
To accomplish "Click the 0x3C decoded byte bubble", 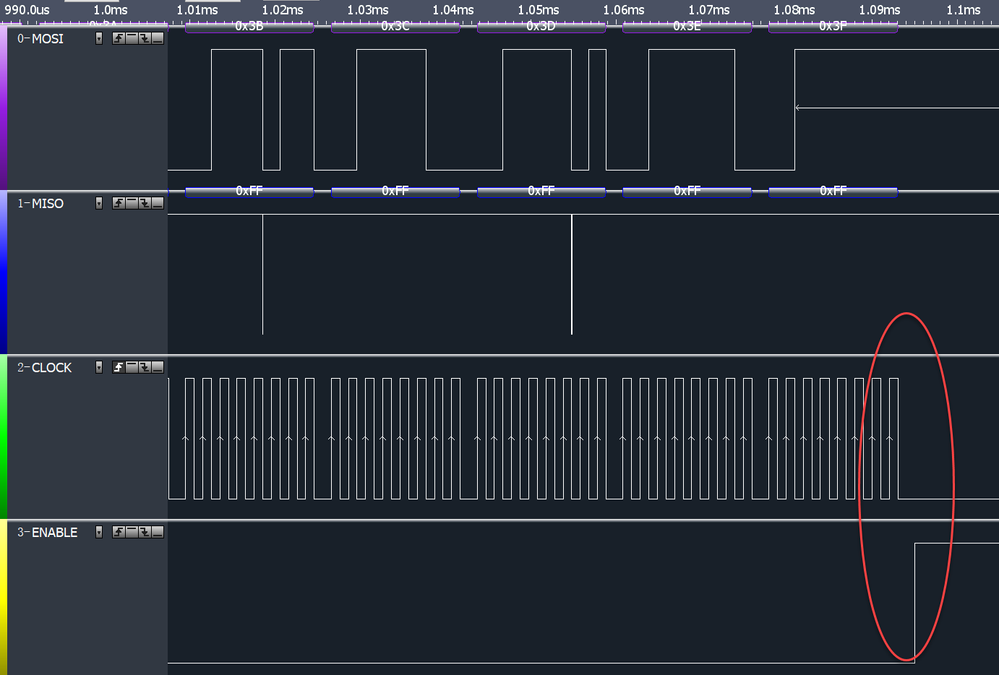I will click(x=395, y=27).
